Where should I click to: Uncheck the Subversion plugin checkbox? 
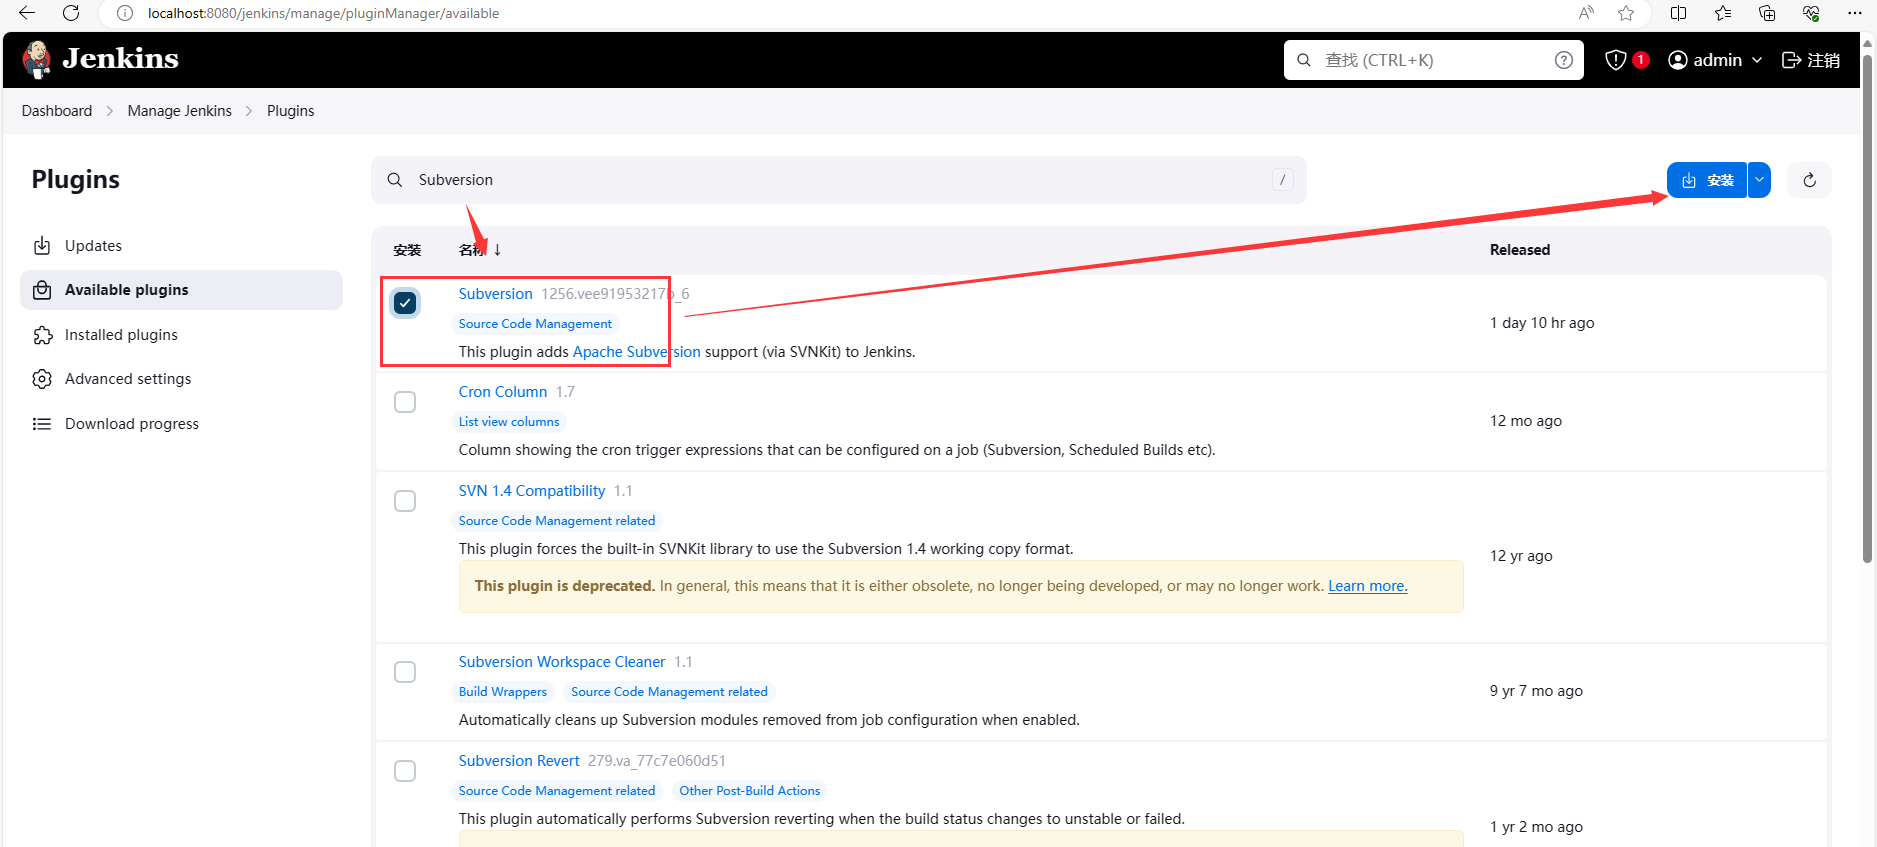click(x=405, y=303)
